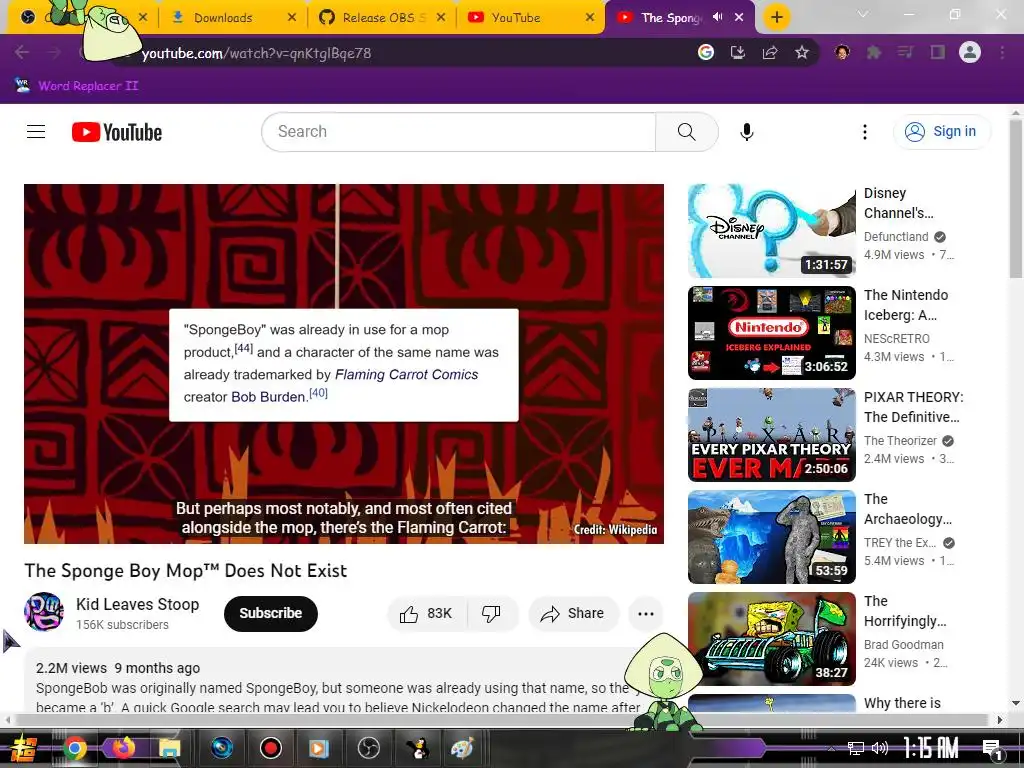Open OBS Studio taskbar icon
1024x768 pixels.
point(368,748)
